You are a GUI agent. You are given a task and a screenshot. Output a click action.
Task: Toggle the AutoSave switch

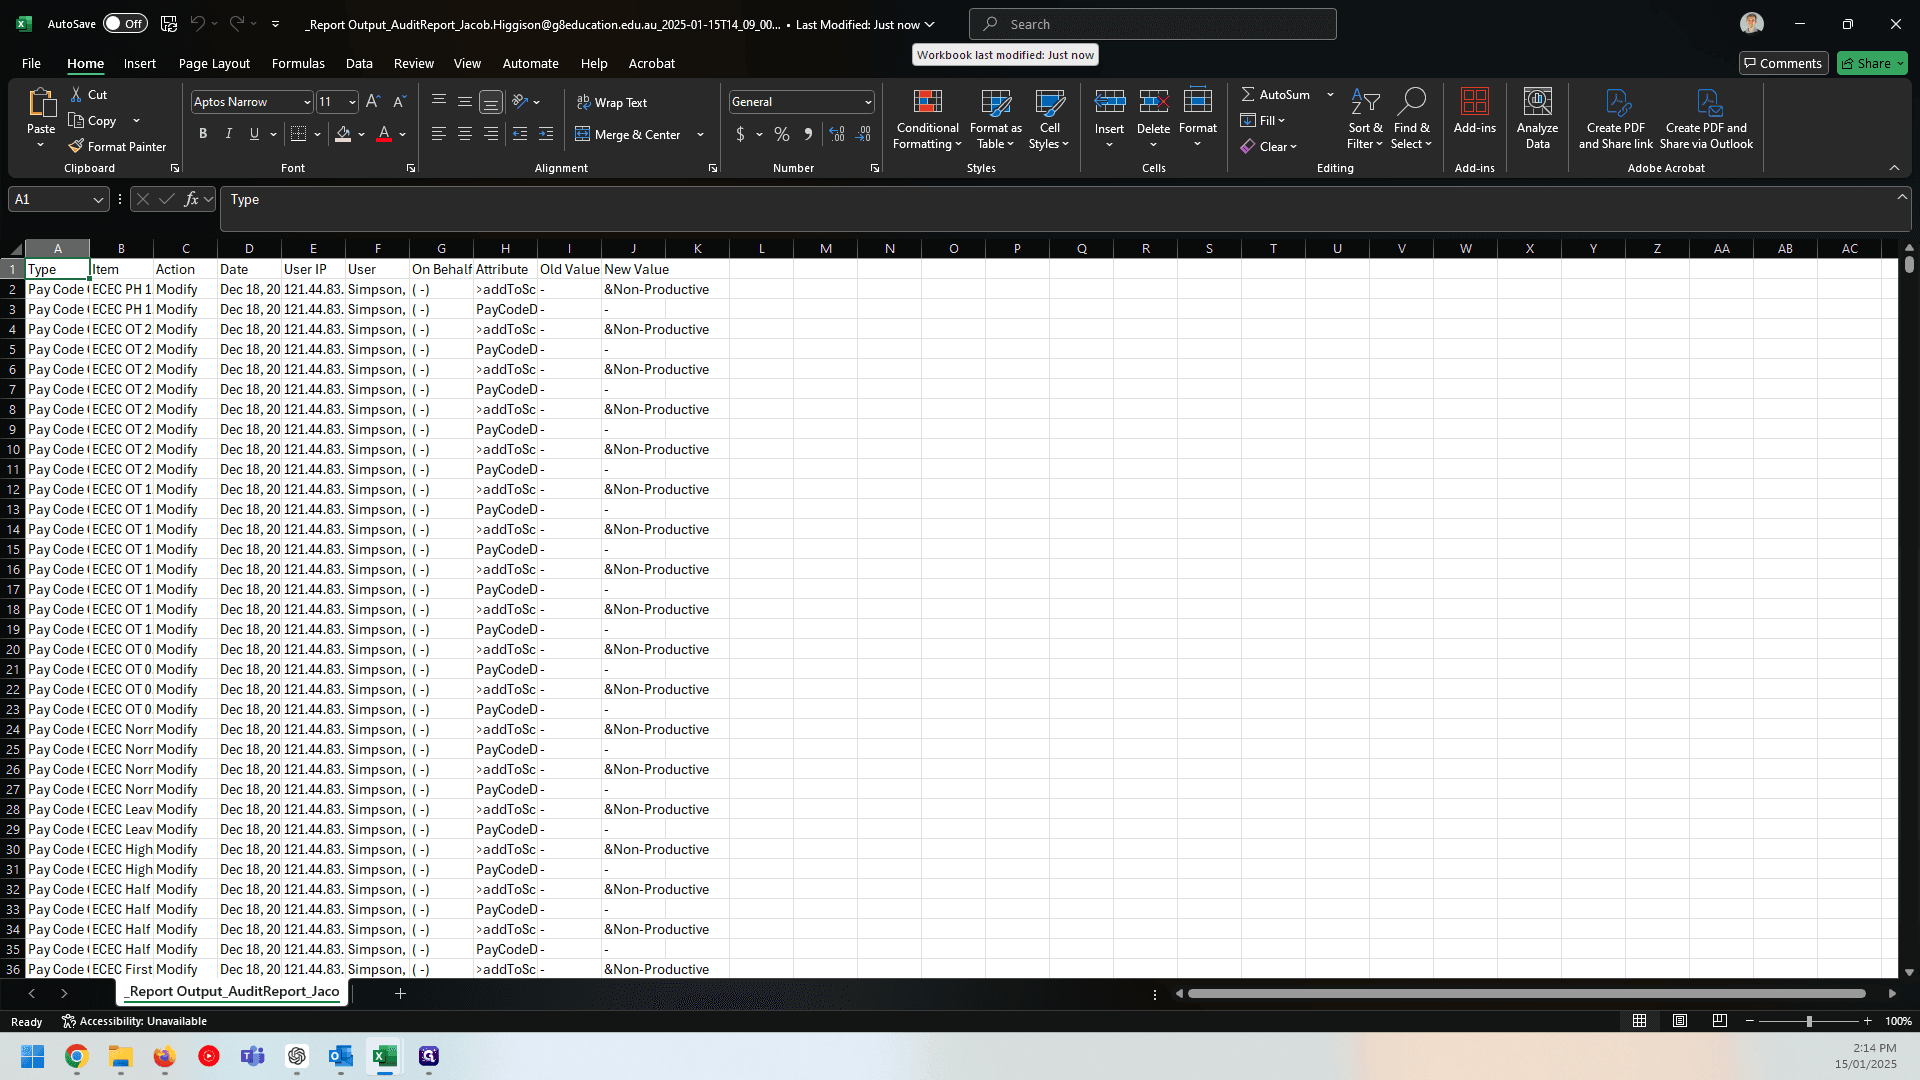pos(125,24)
